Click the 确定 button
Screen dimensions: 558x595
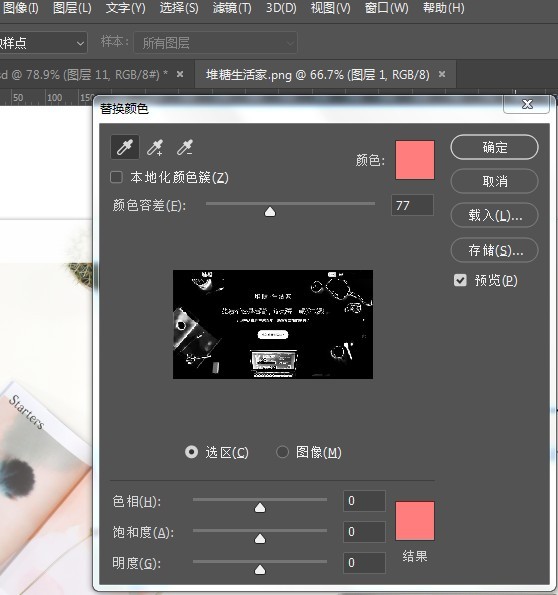pos(494,147)
